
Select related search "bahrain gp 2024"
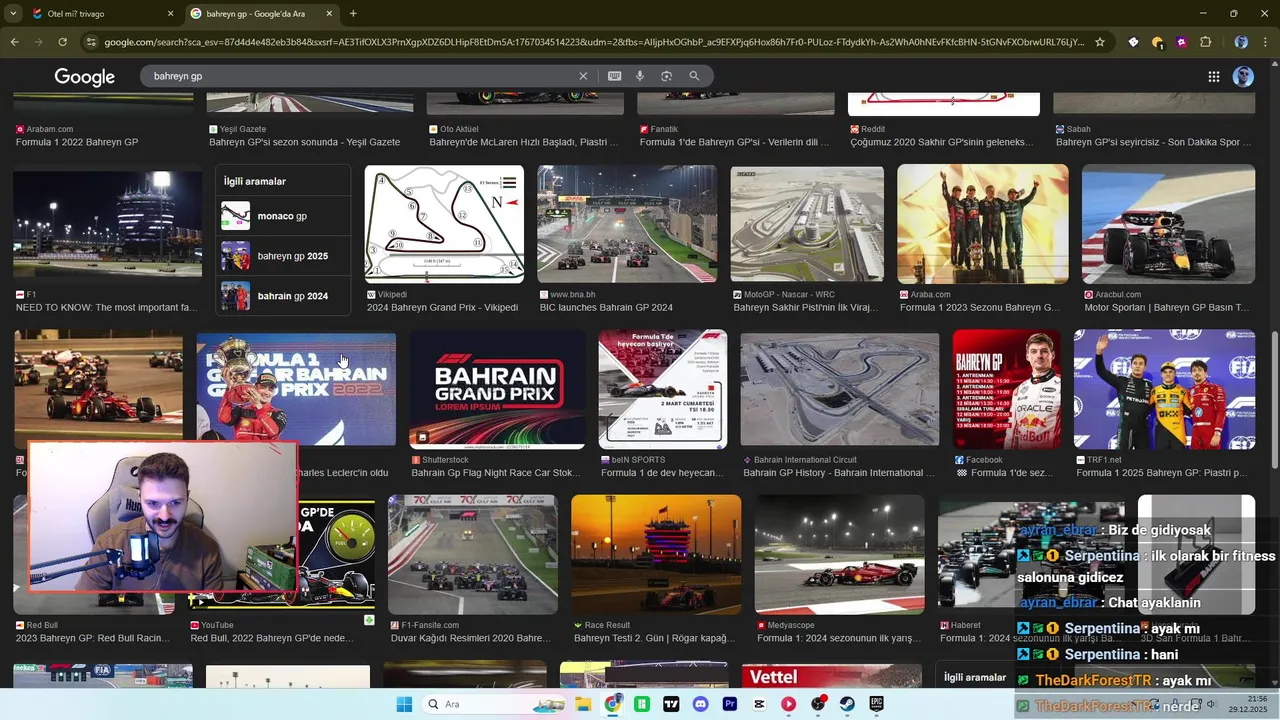pyautogui.click(x=283, y=296)
